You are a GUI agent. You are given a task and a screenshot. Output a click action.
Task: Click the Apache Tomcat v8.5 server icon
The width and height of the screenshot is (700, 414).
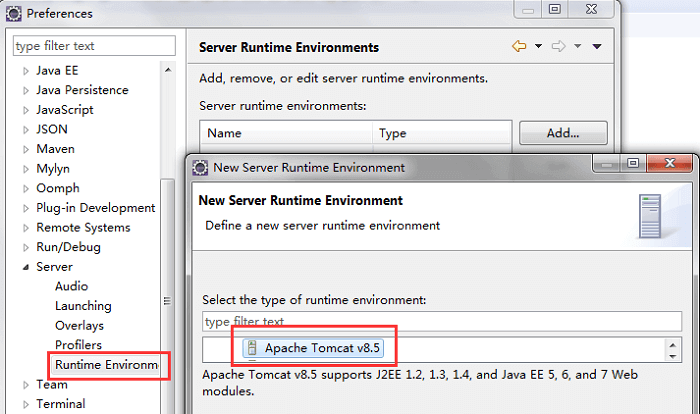point(252,349)
